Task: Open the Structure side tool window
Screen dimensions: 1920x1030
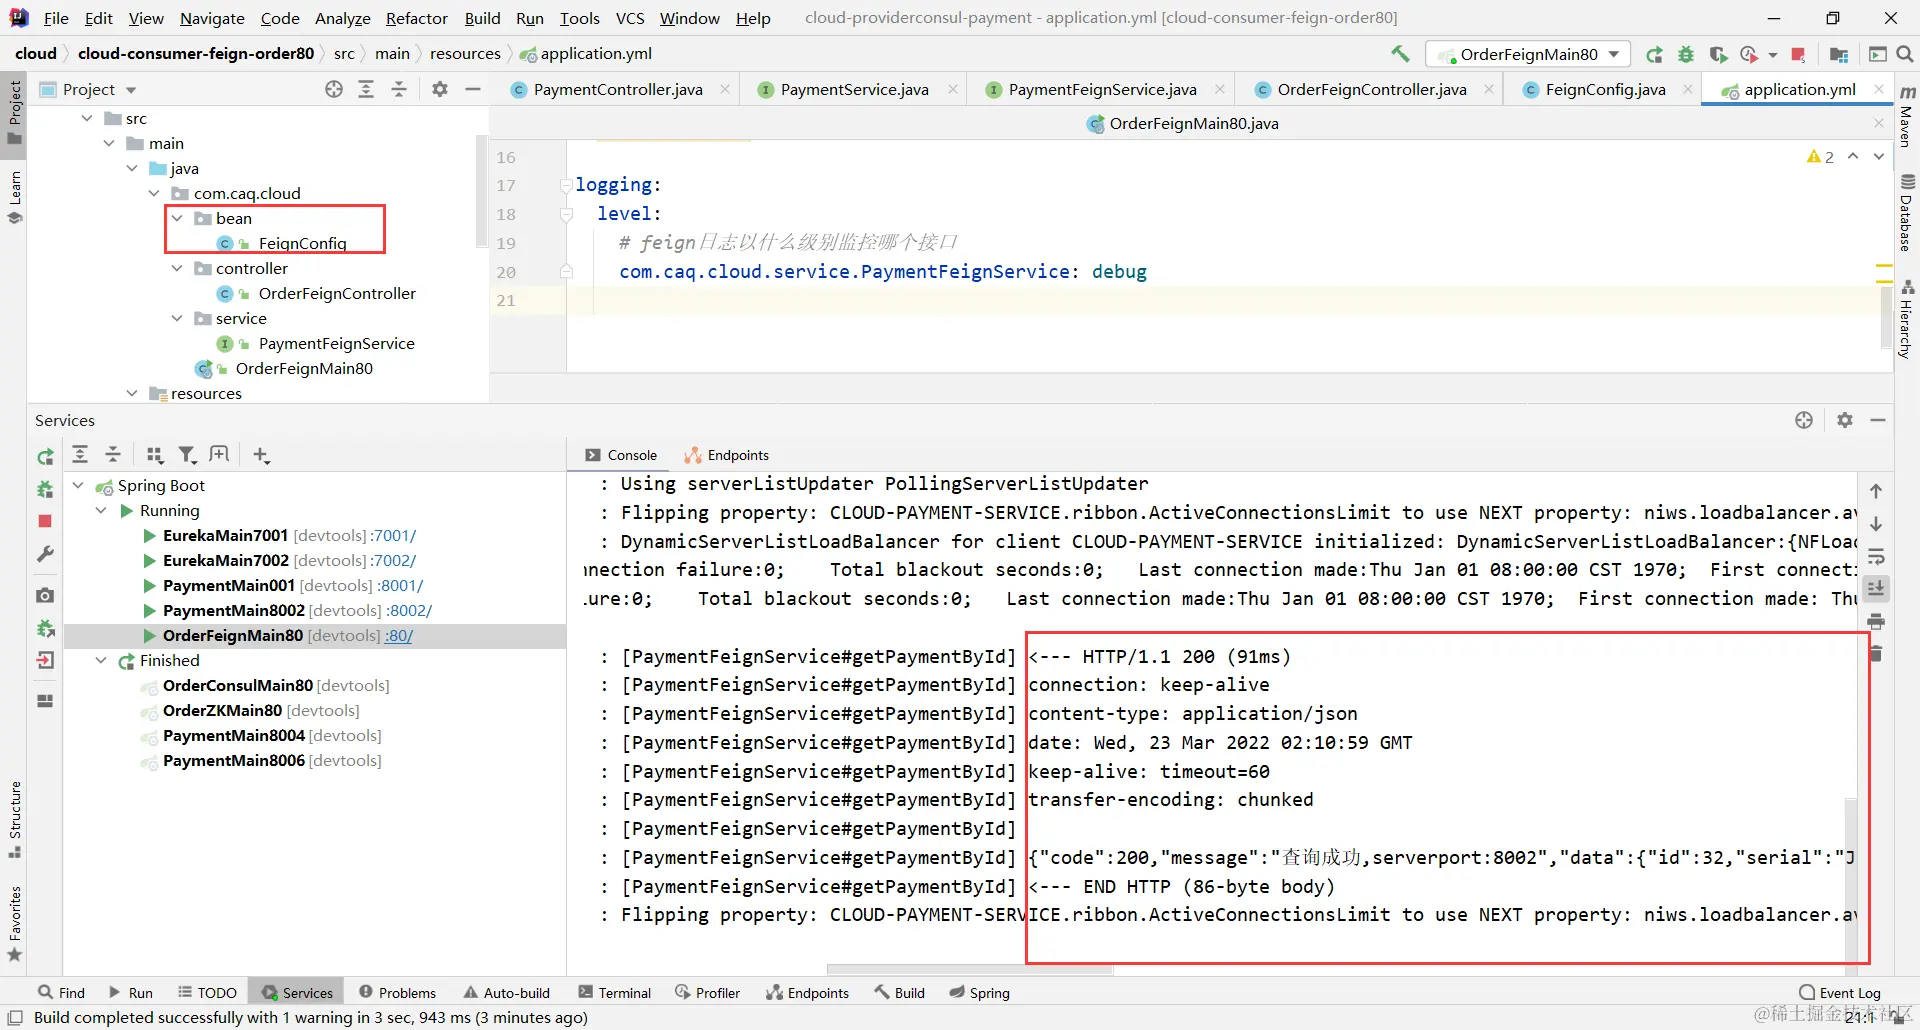Action: pos(15,819)
